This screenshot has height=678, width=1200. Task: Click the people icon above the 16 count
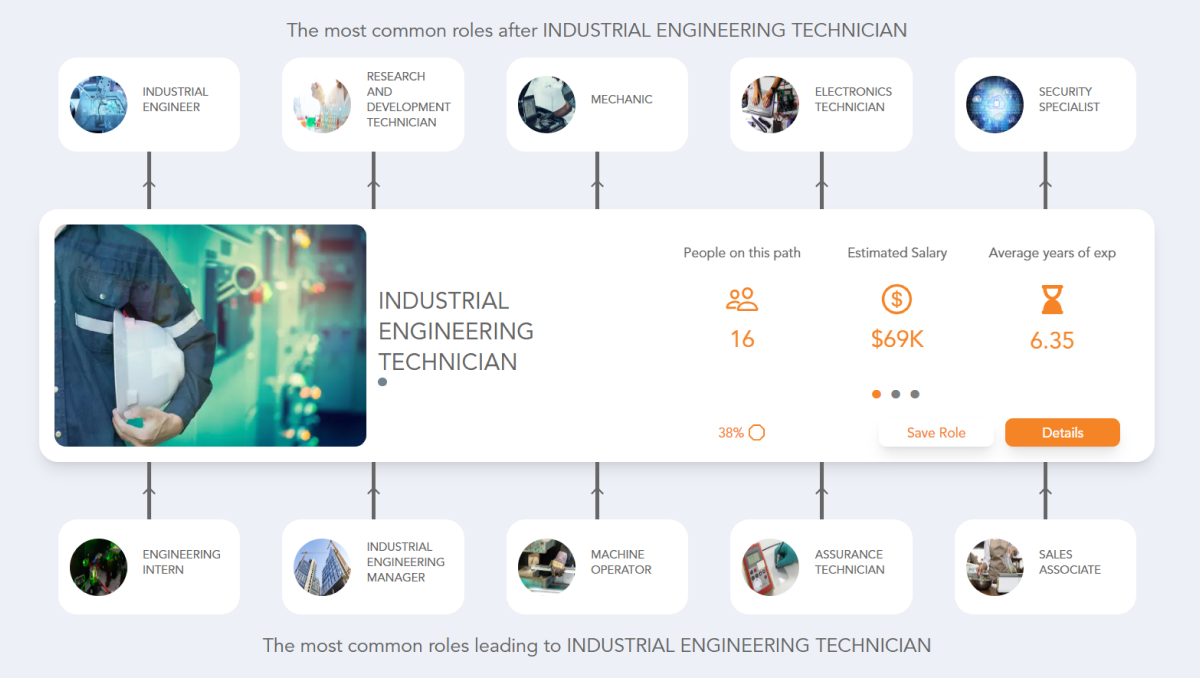point(742,299)
